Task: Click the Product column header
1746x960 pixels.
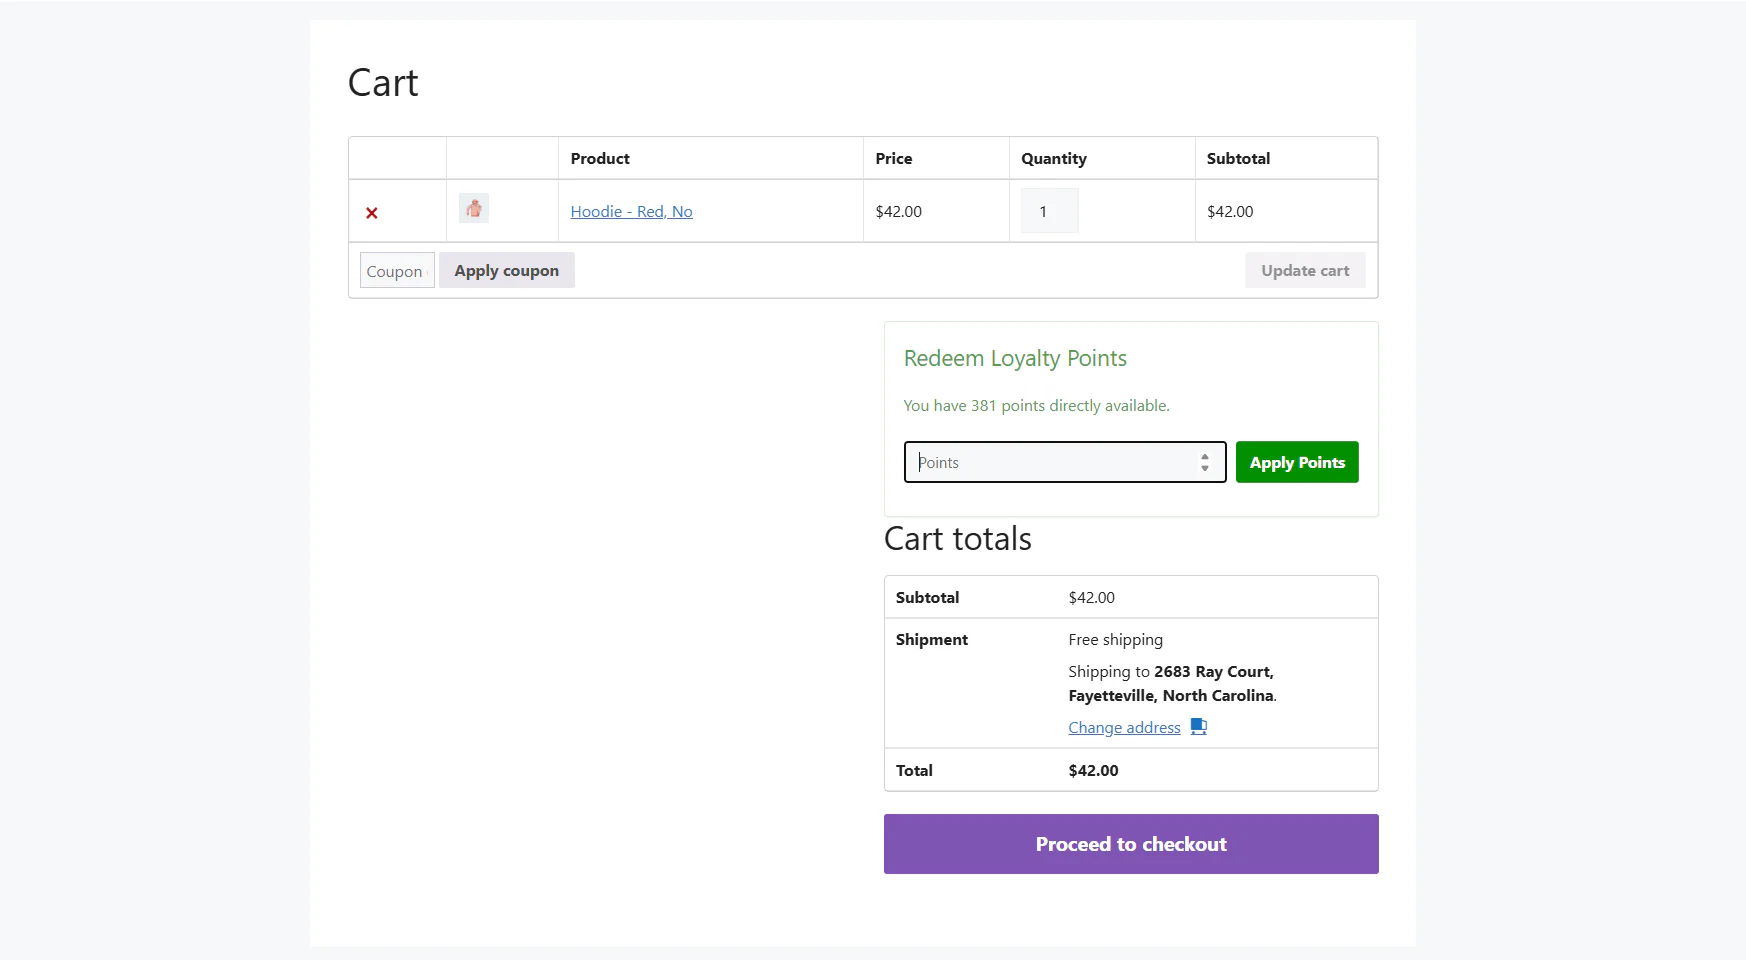Action: tap(600, 158)
